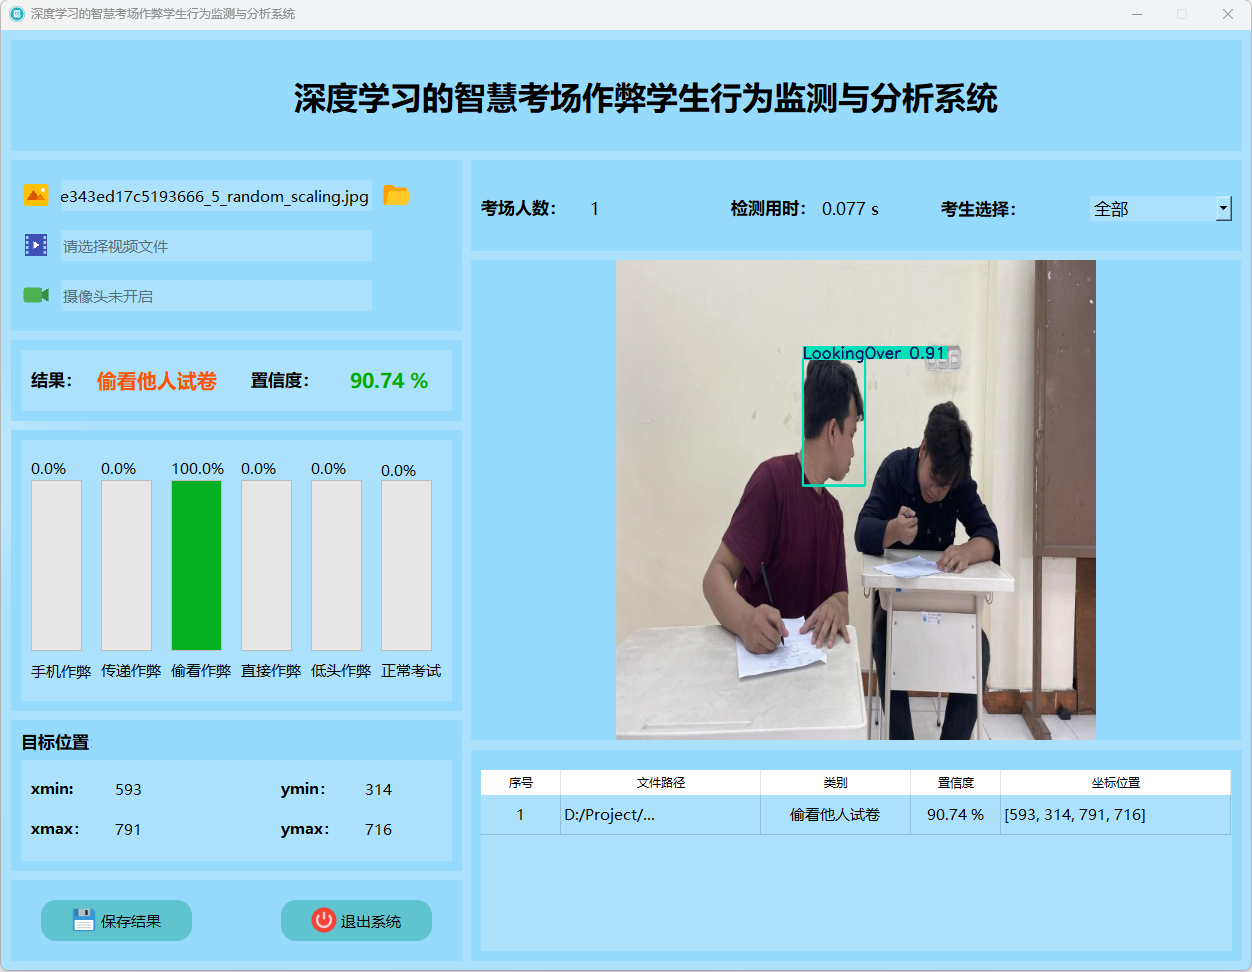Click the 序号 column header

(x=521, y=782)
